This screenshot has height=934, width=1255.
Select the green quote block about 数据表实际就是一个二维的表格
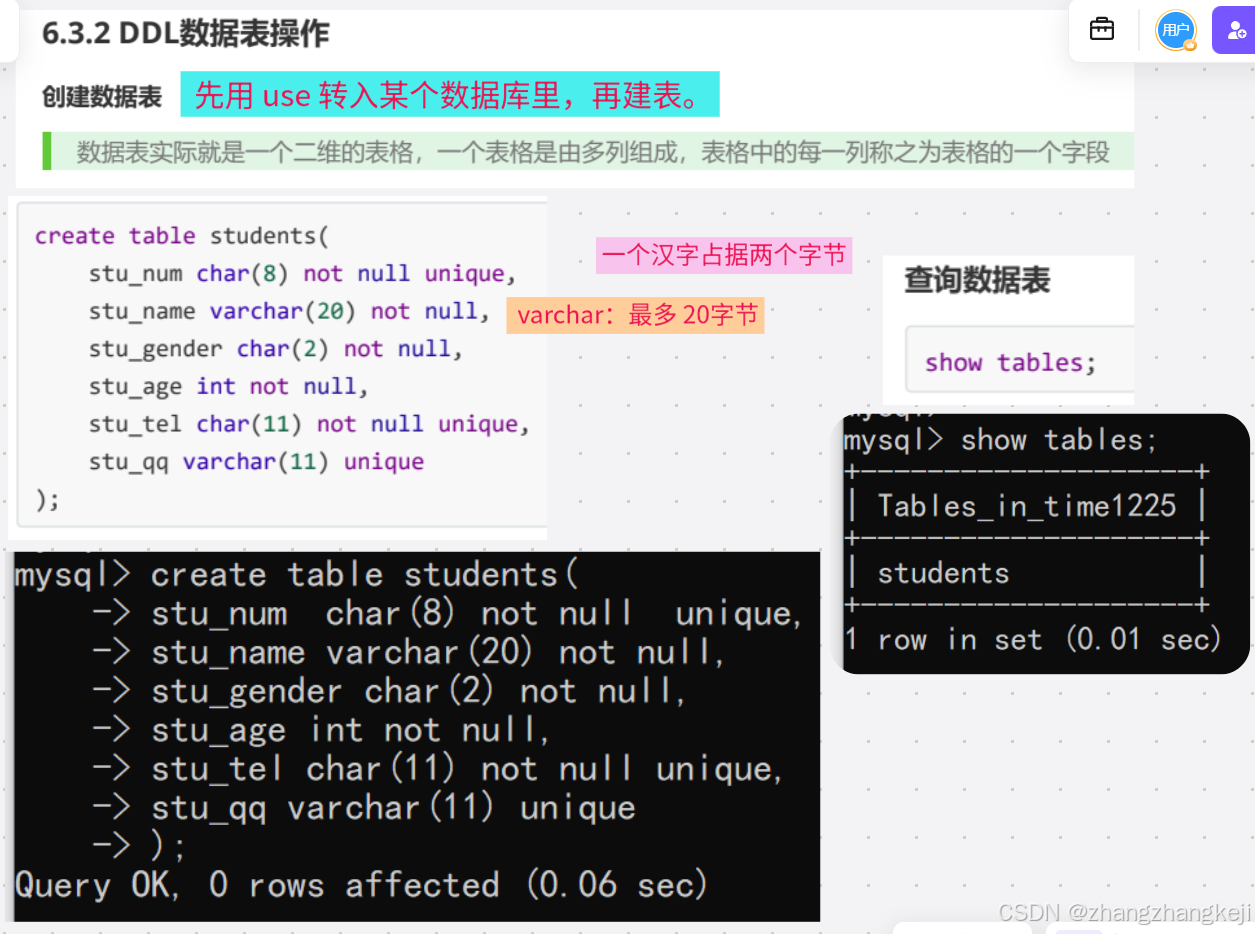pyautogui.click(x=588, y=152)
